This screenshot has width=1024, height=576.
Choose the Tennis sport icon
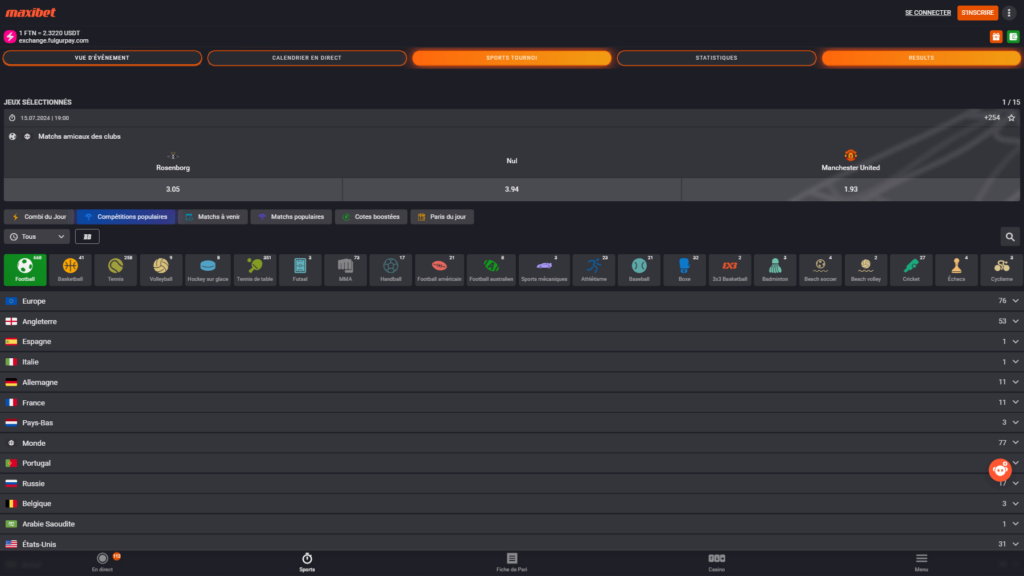116,269
